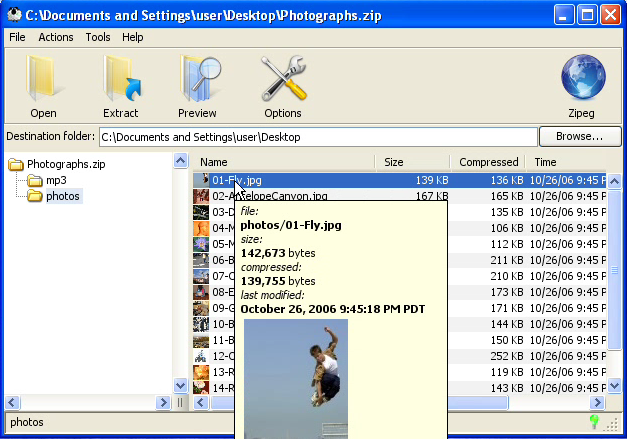The image size is (627, 439).
Task: Click the Photographs.zip root folder icon
Action: [x=16, y=164]
